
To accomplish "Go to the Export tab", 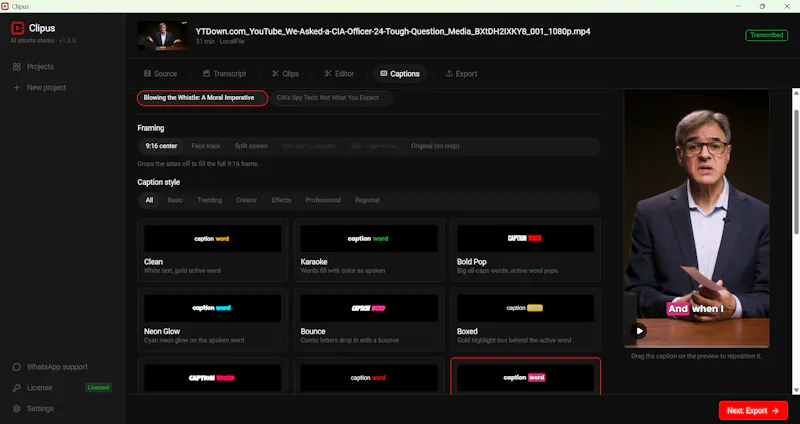I will pyautogui.click(x=461, y=73).
